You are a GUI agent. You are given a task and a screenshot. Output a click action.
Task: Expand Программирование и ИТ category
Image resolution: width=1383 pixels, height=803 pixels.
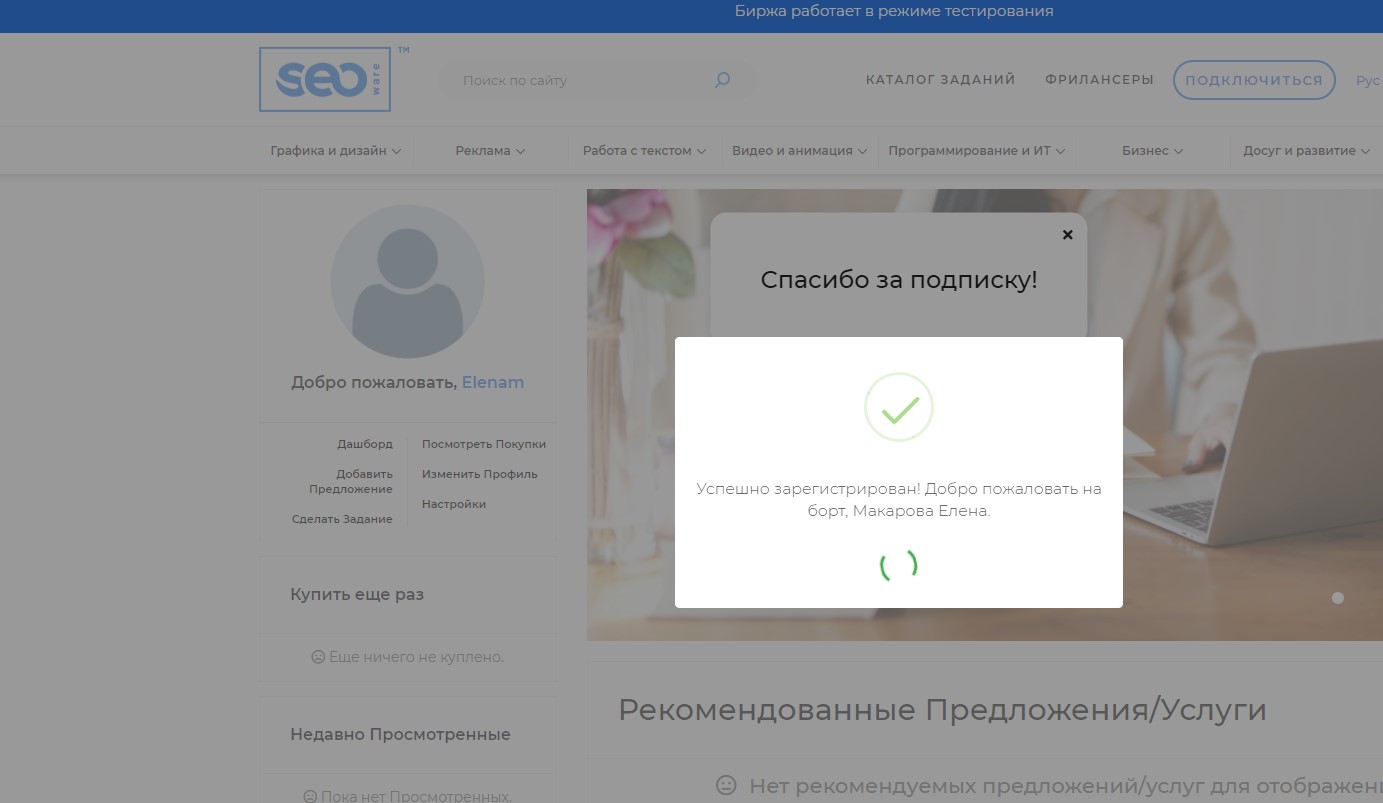coord(976,151)
